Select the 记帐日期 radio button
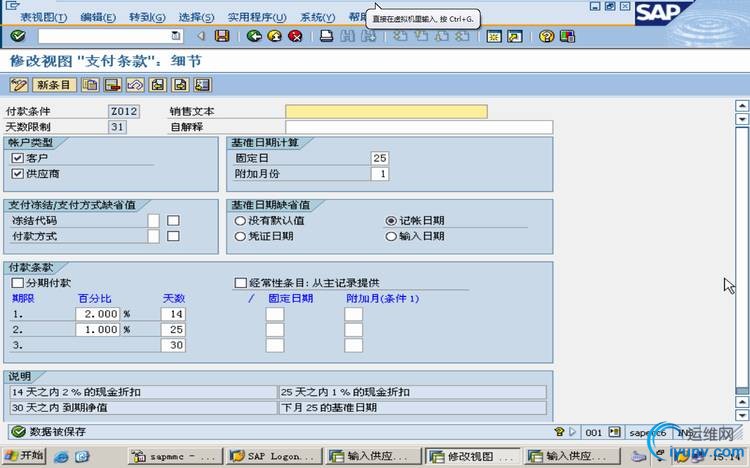 click(391, 221)
